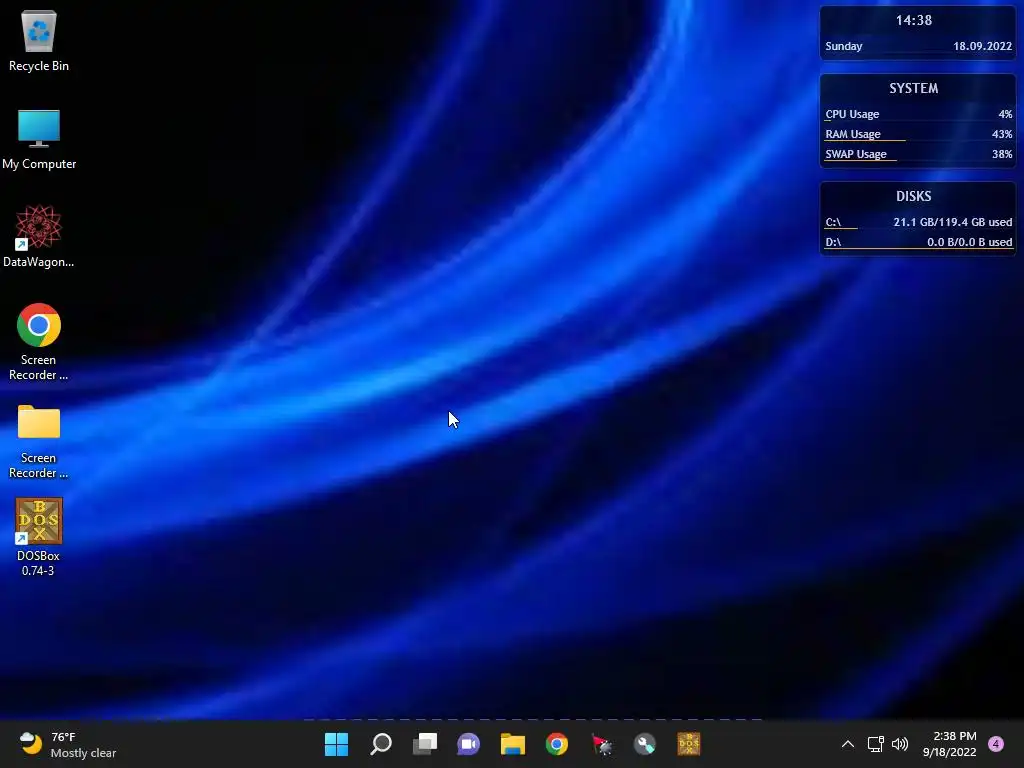Click the Sunday date line in widget
The width and height of the screenshot is (1024, 768).
tap(918, 46)
